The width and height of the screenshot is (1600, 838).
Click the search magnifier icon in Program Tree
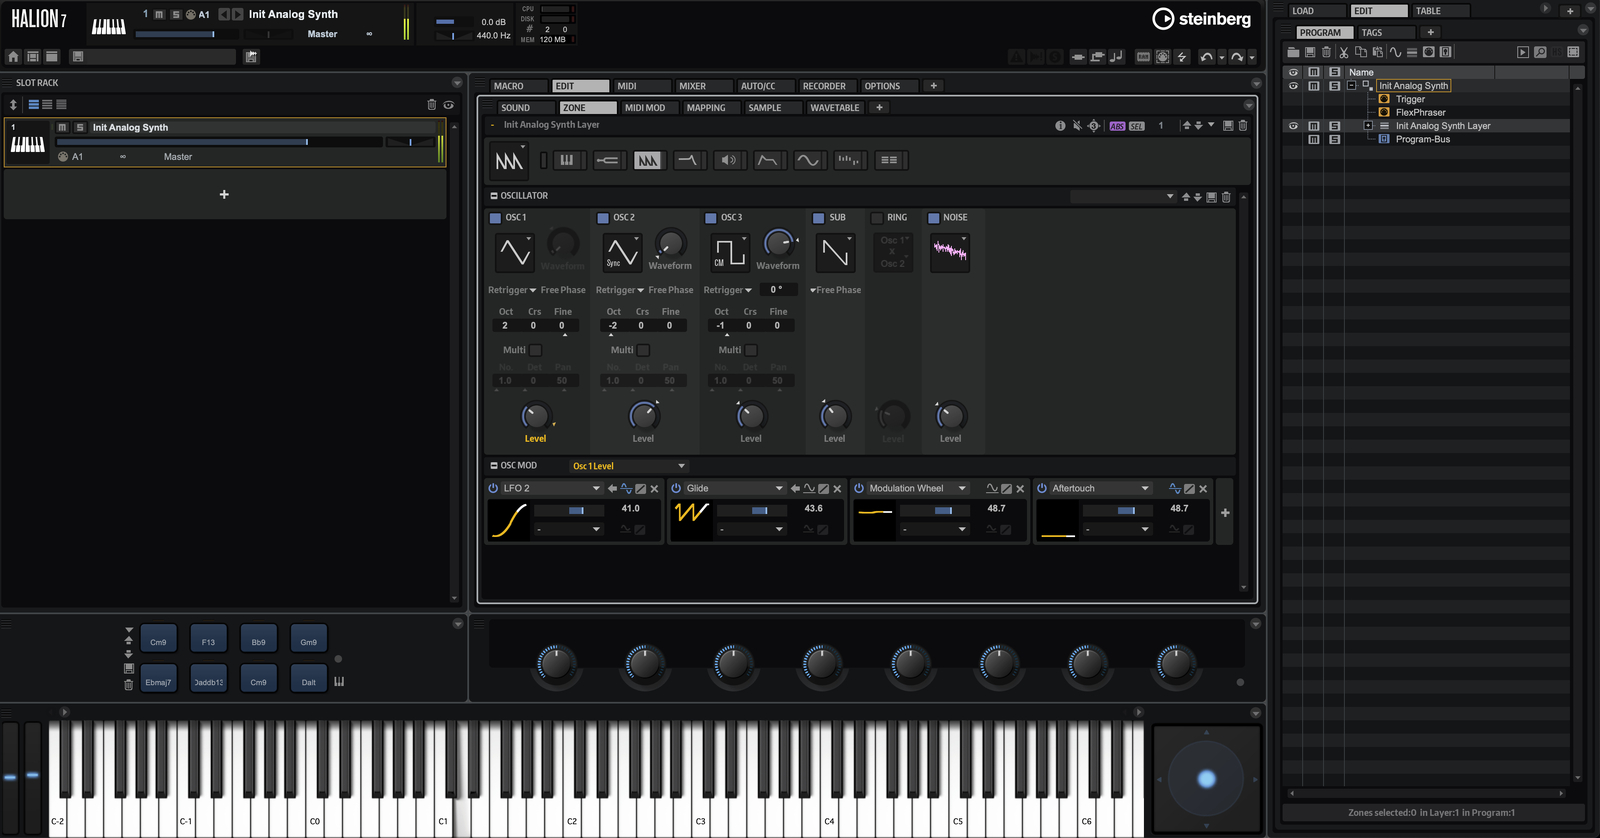point(1540,52)
